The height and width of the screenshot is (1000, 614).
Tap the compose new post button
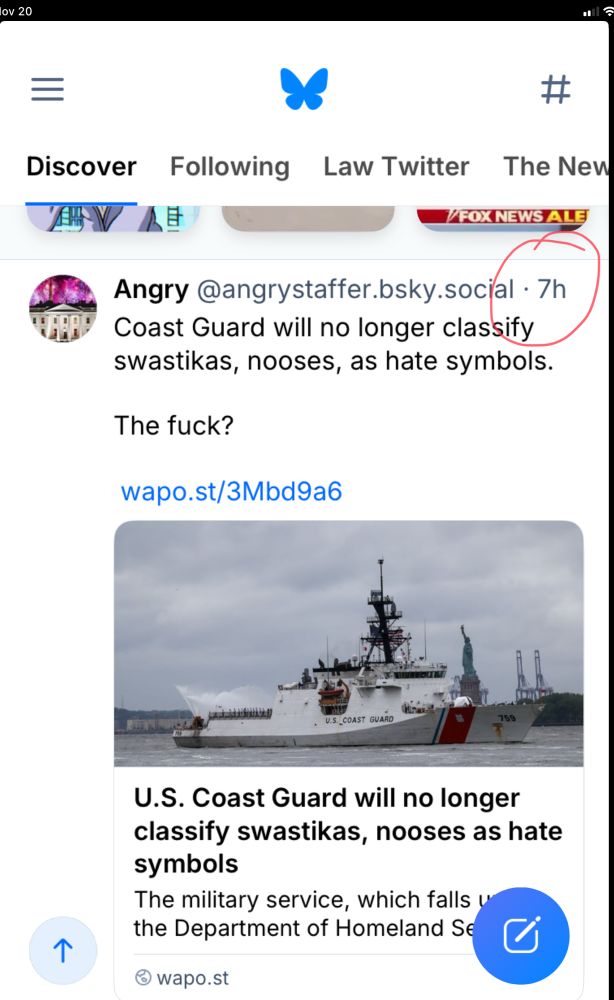click(x=521, y=936)
